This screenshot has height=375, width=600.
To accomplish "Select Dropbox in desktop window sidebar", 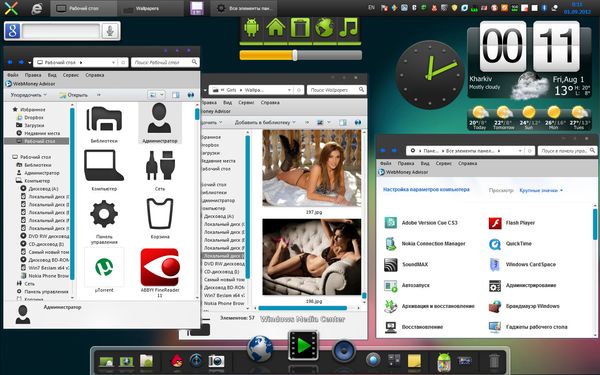I will [x=30, y=117].
